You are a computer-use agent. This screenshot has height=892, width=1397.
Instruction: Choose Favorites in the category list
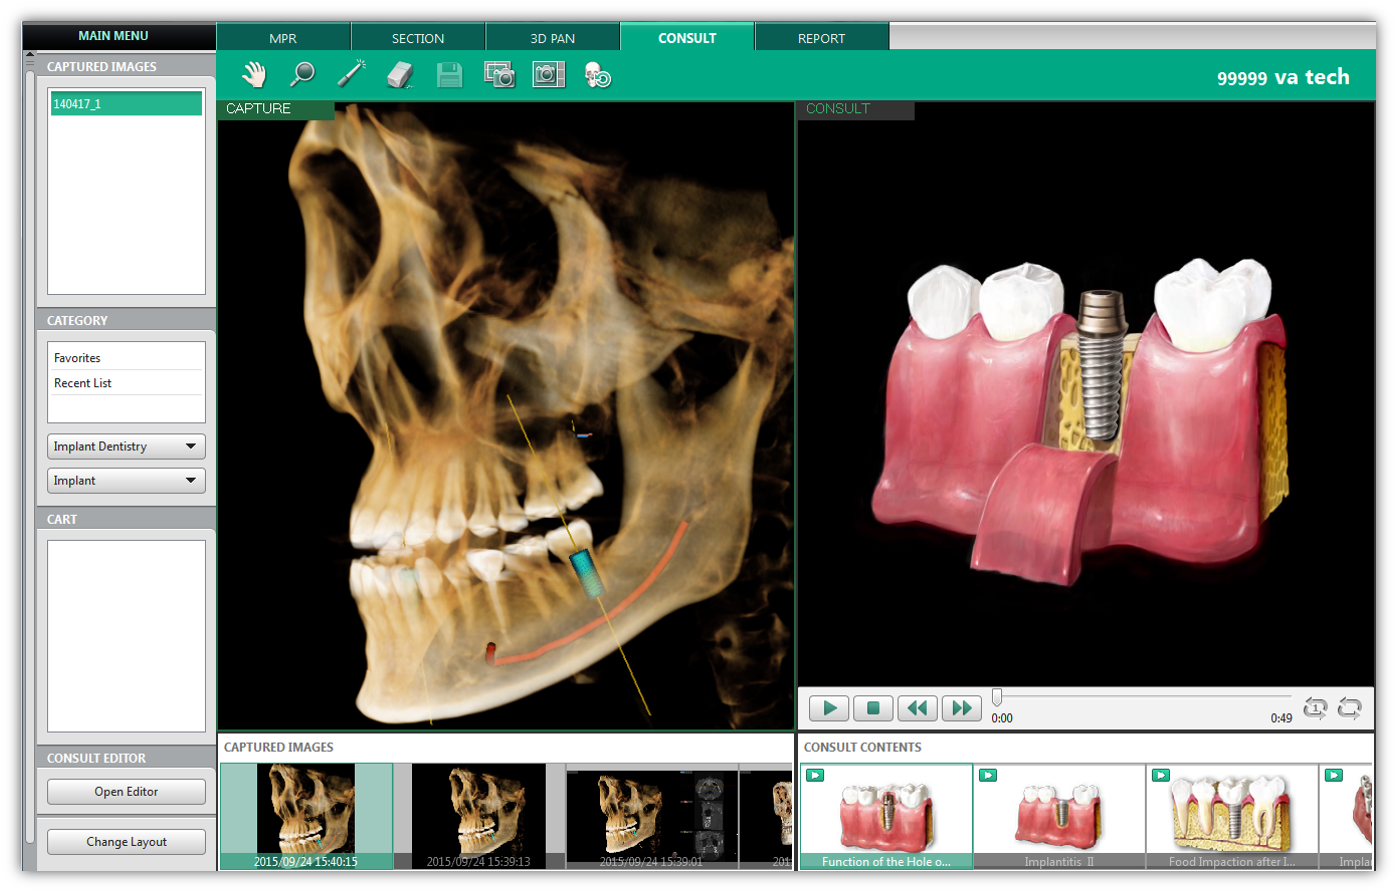[126, 357]
